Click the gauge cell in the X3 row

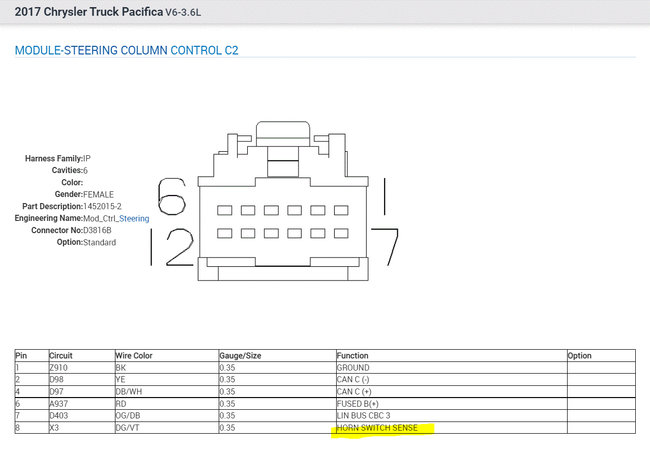point(277,428)
